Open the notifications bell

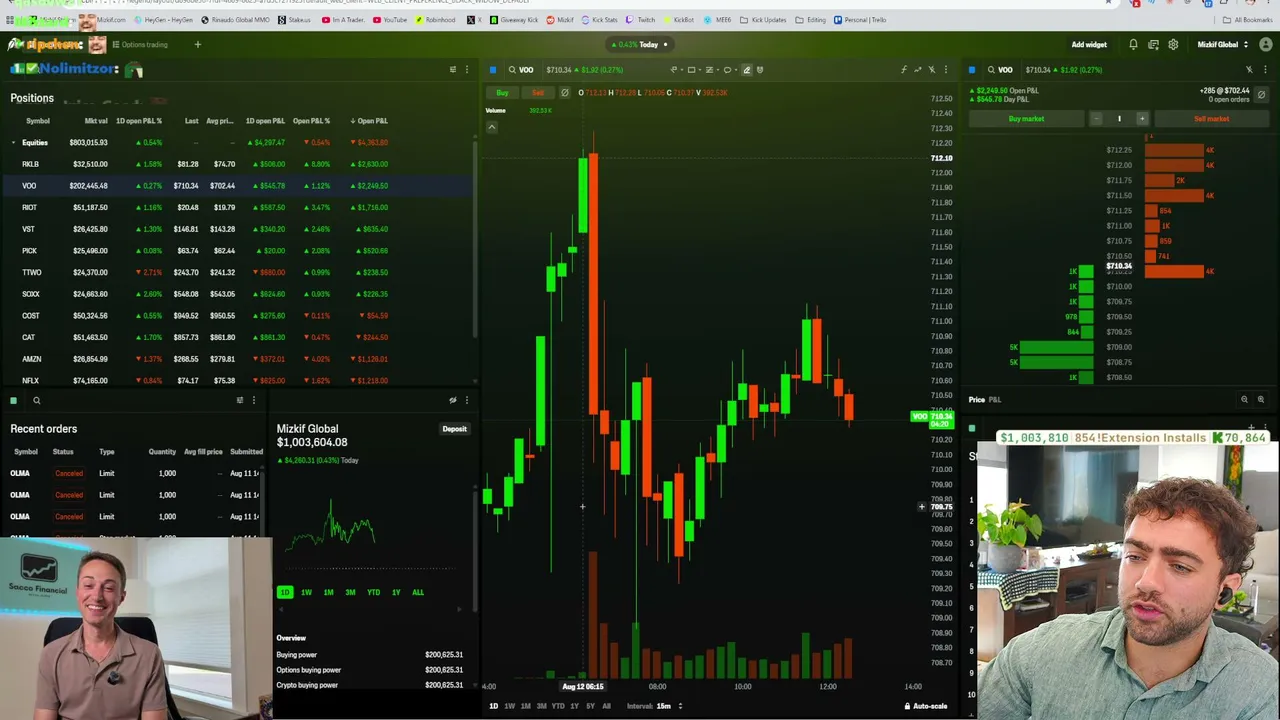click(1133, 45)
